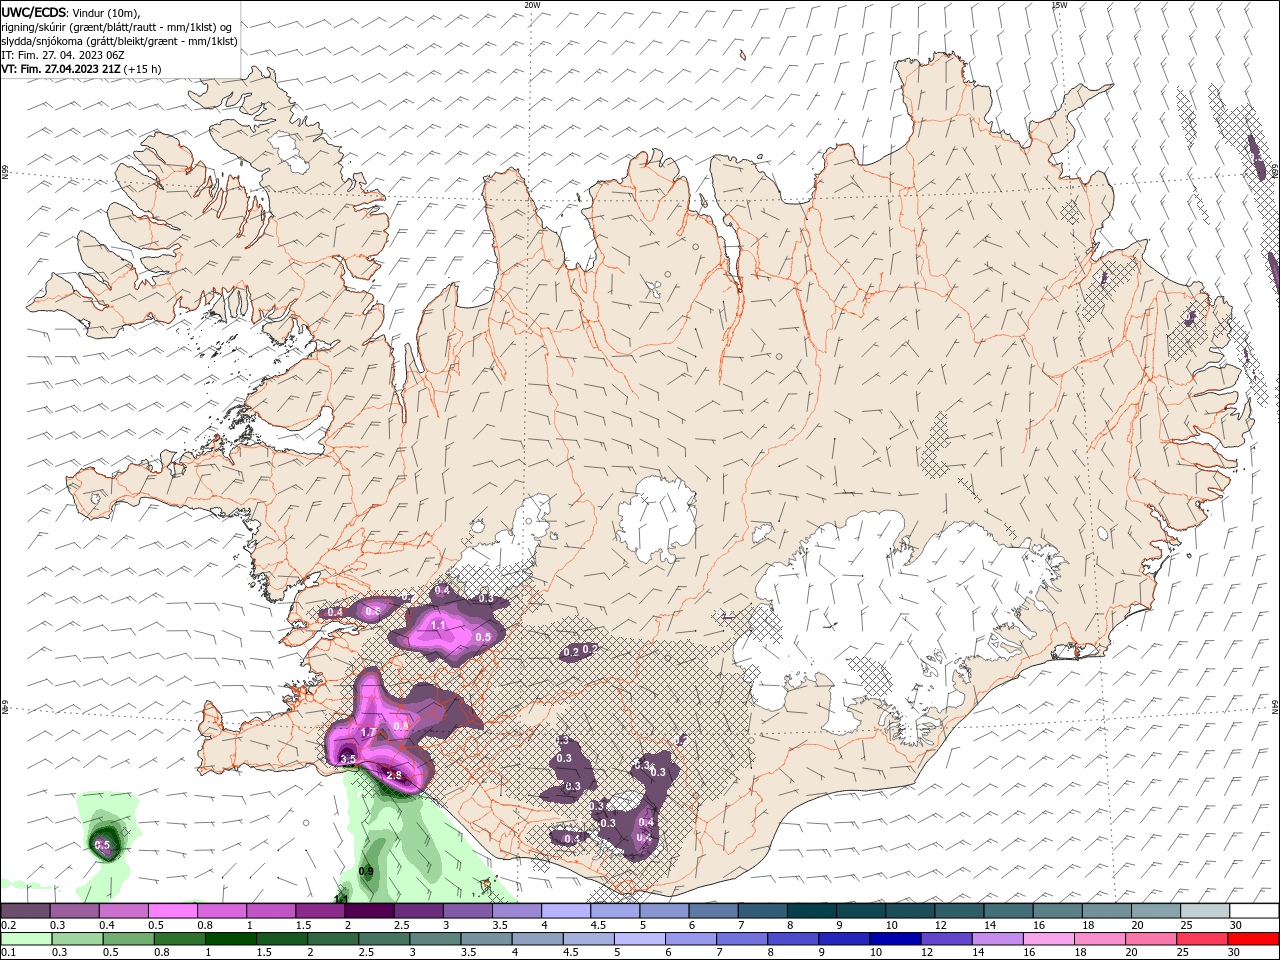Screen dimensions: 1280x960
Task: Click red swatch ending lower legend row
Action: coord(1253,939)
